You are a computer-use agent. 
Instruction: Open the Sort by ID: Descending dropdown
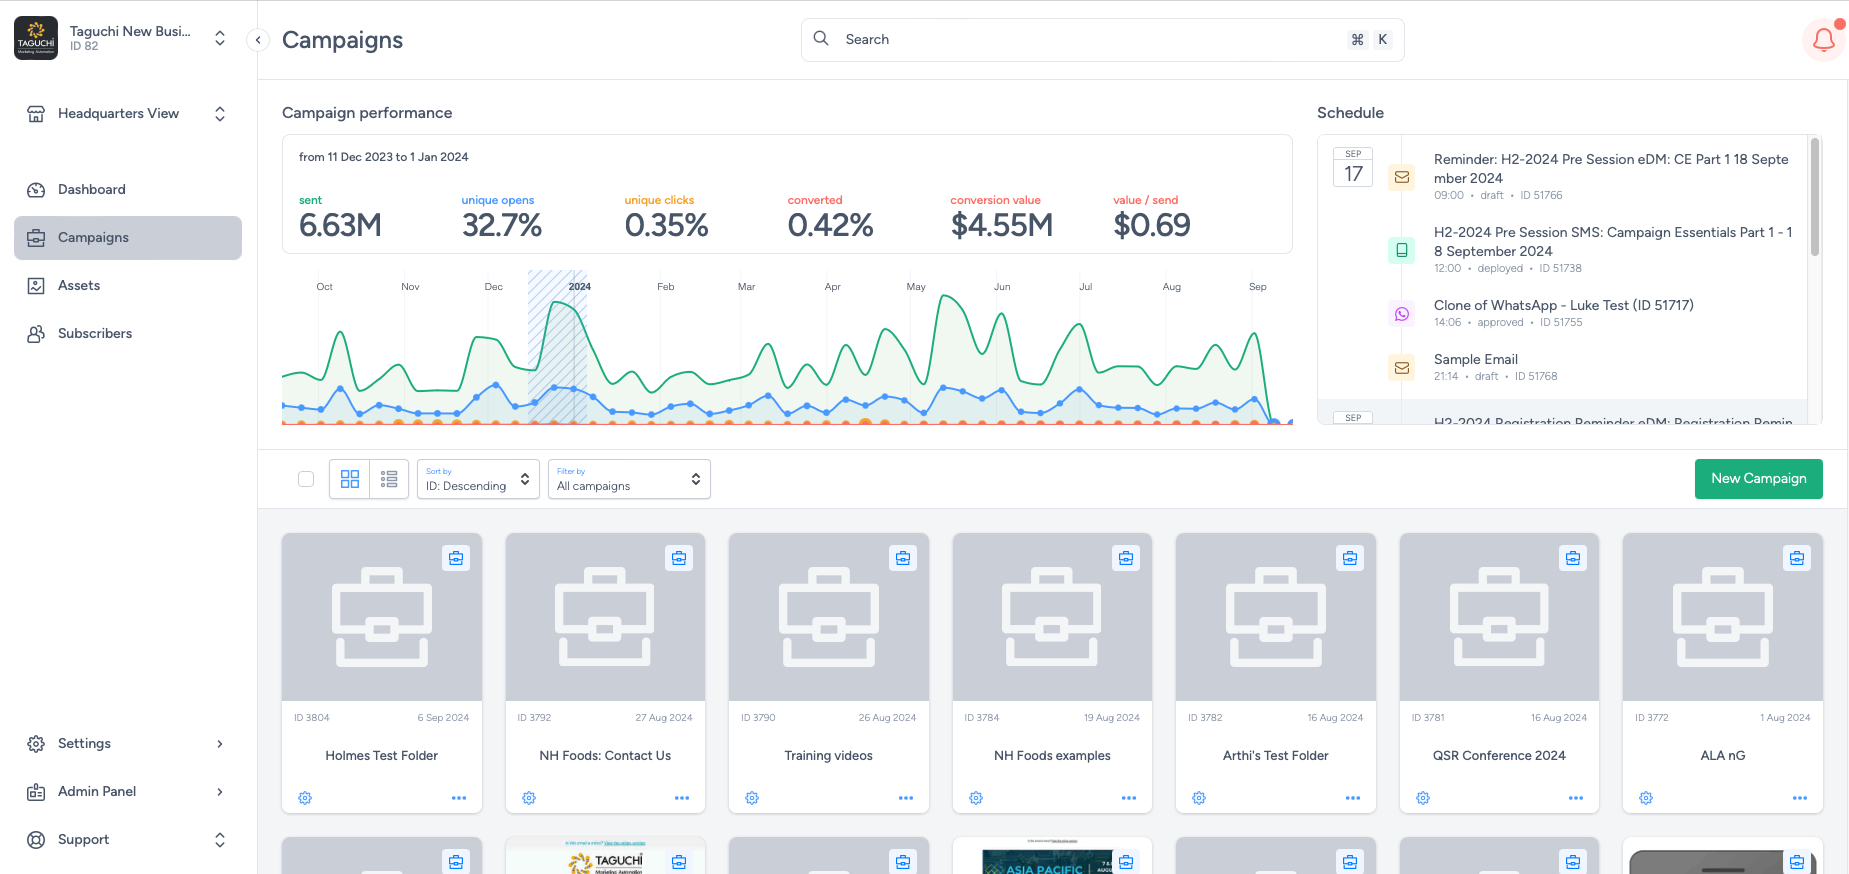coord(478,479)
